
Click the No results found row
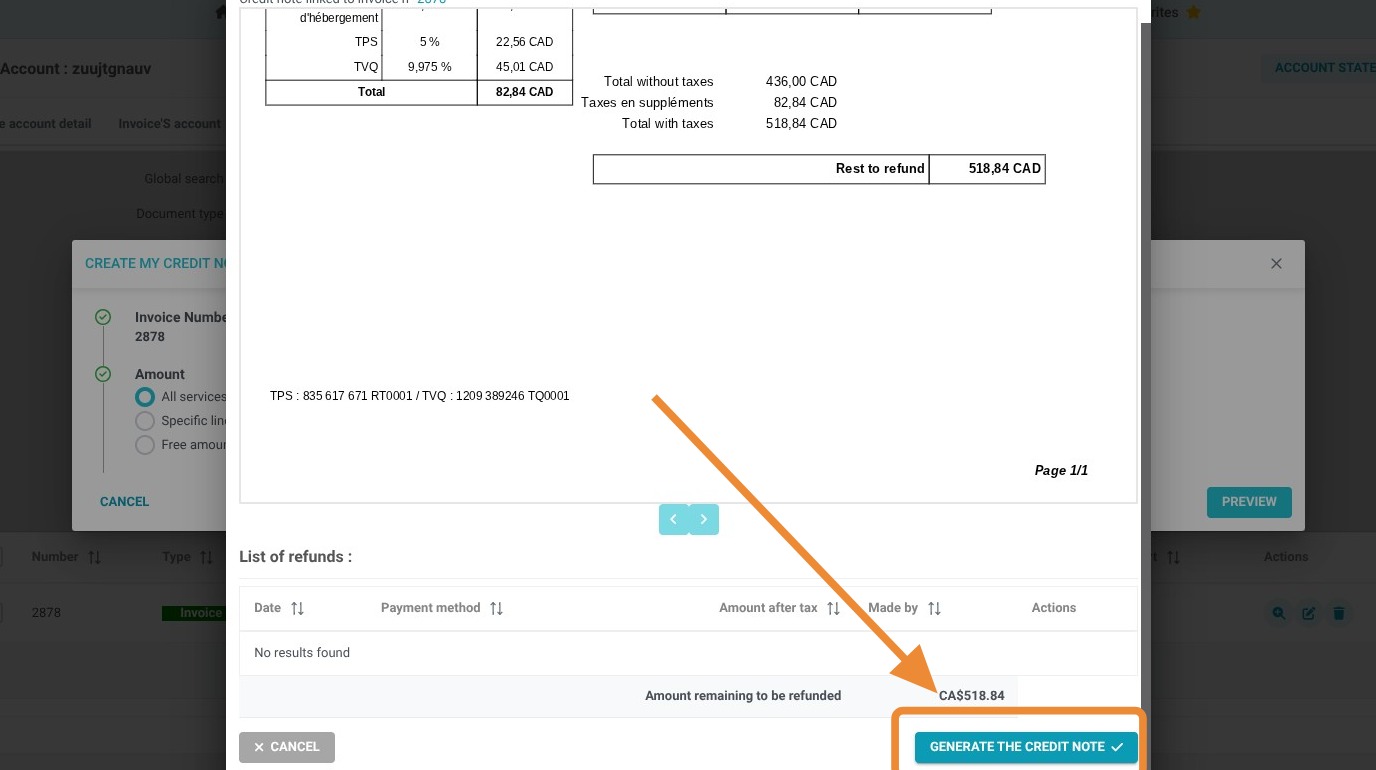tap(688, 653)
